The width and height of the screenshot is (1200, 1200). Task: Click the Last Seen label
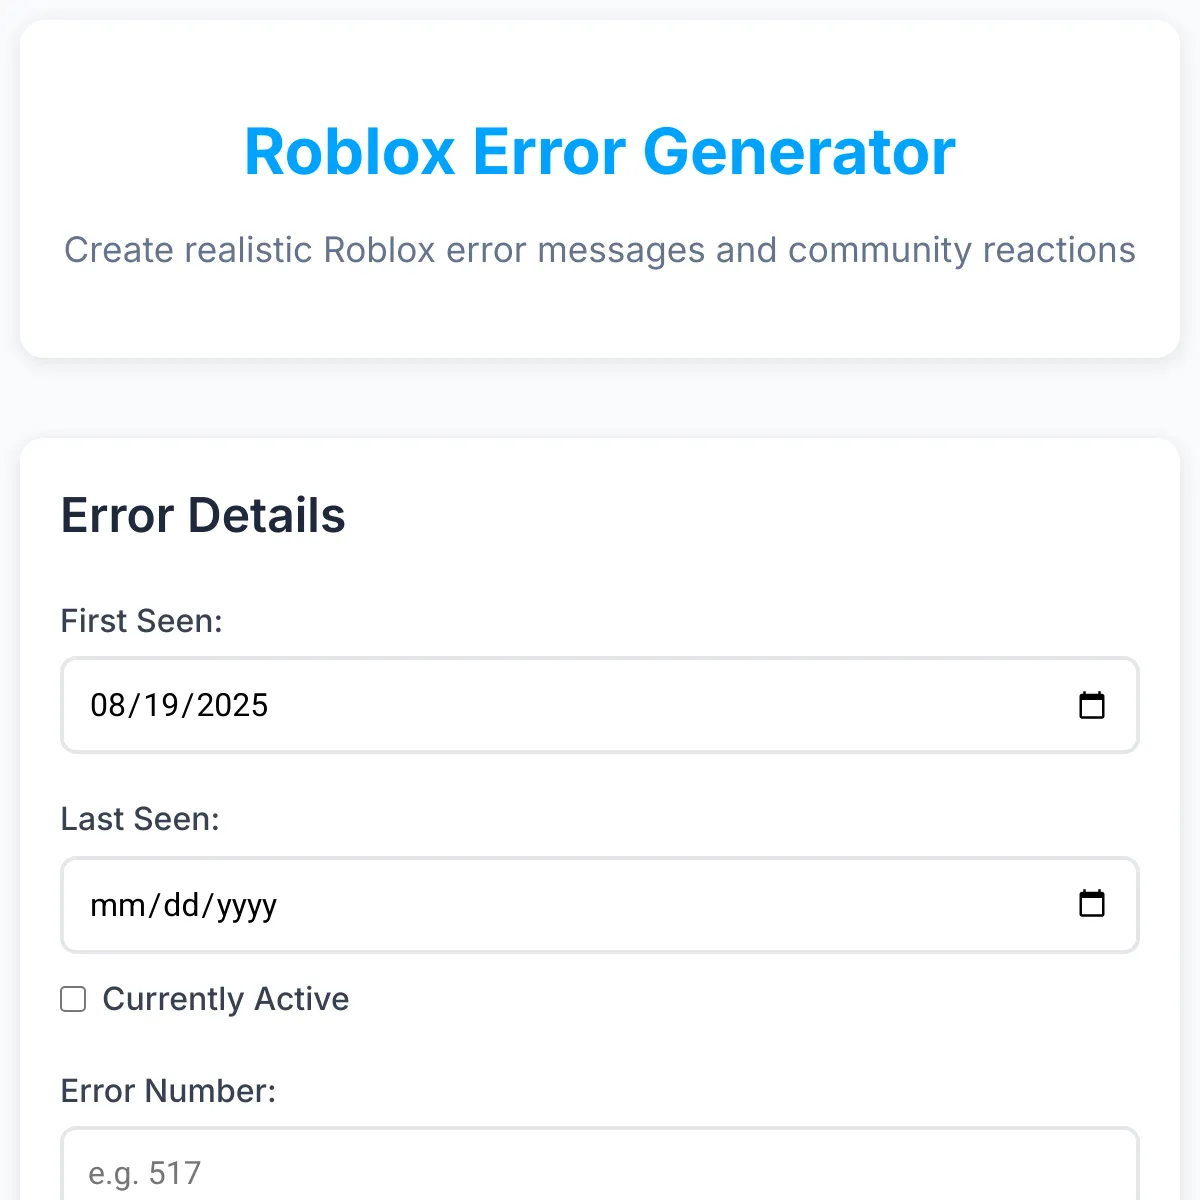click(140, 819)
